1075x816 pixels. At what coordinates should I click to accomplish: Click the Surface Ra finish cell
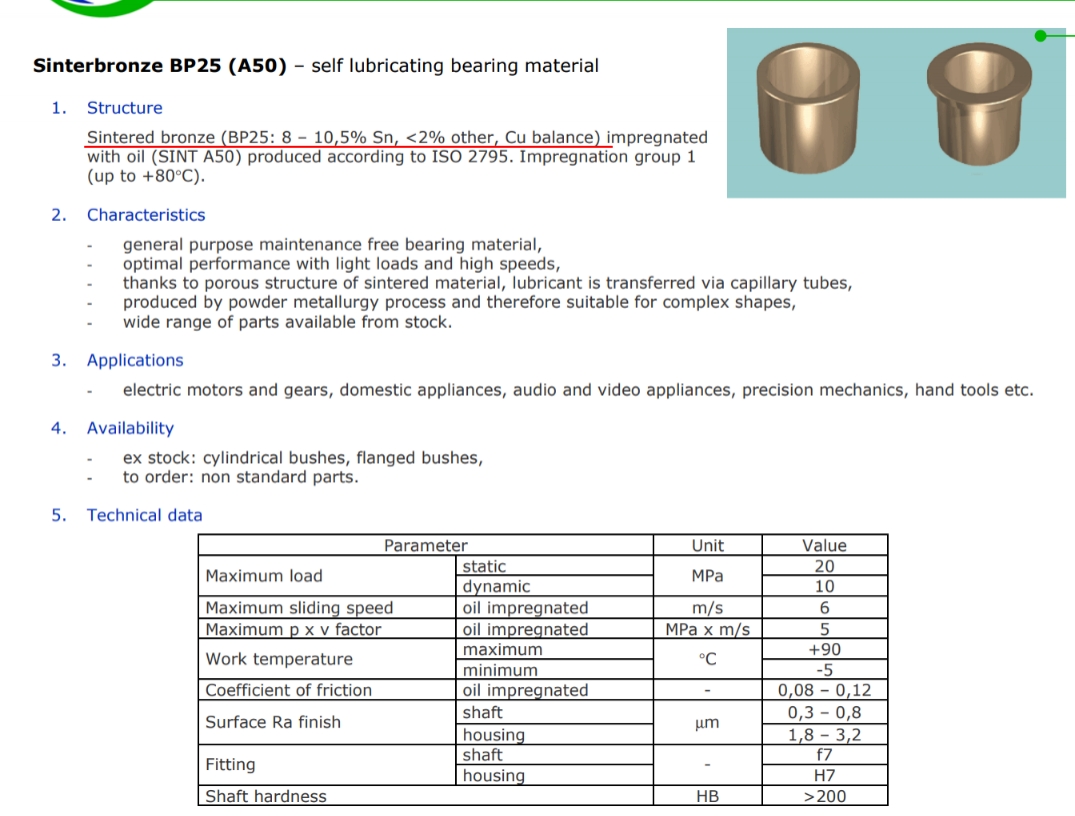pos(327,722)
